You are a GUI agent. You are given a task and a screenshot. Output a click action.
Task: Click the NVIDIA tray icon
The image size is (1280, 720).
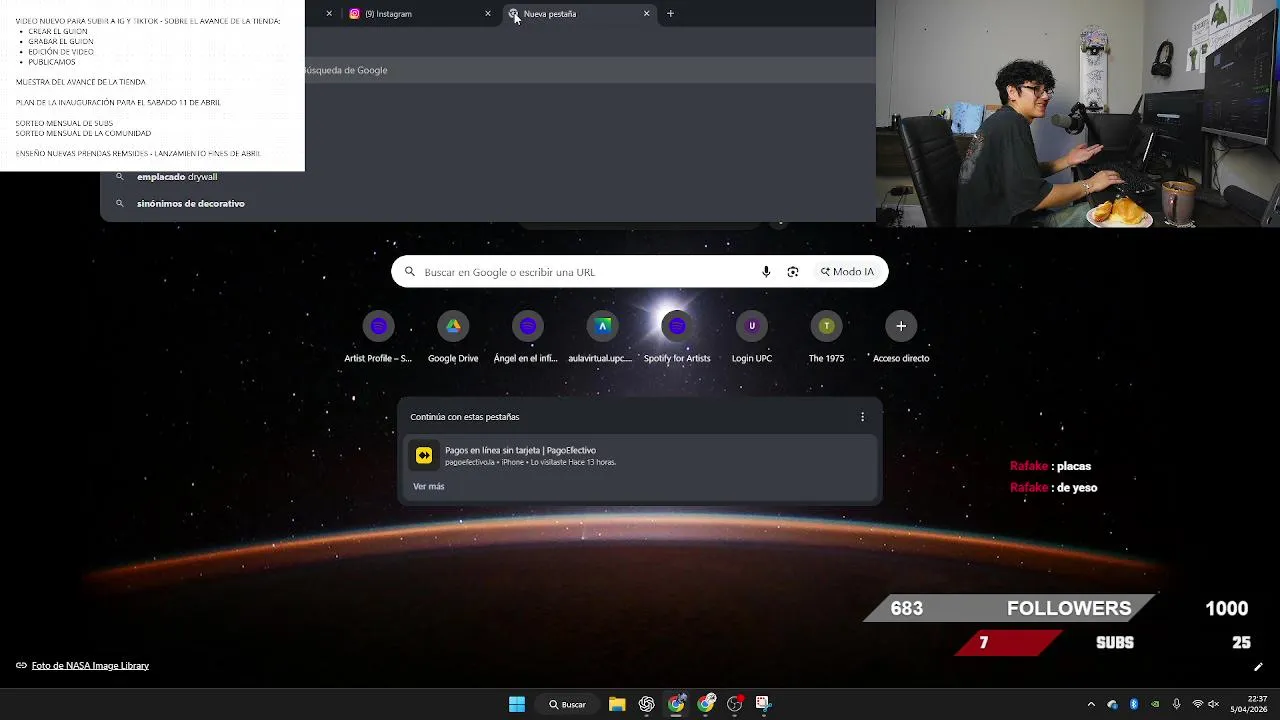pyautogui.click(x=1155, y=704)
